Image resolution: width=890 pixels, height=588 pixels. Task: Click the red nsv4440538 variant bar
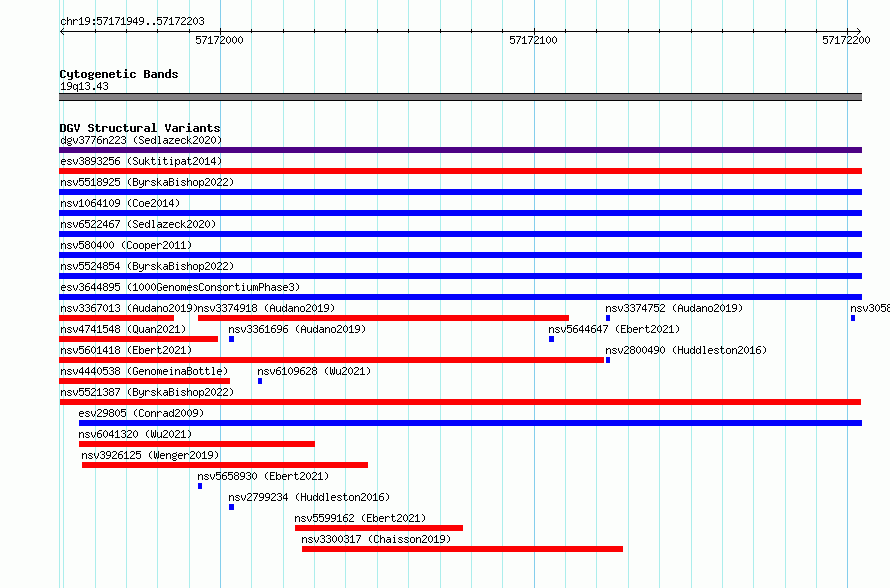point(144,381)
